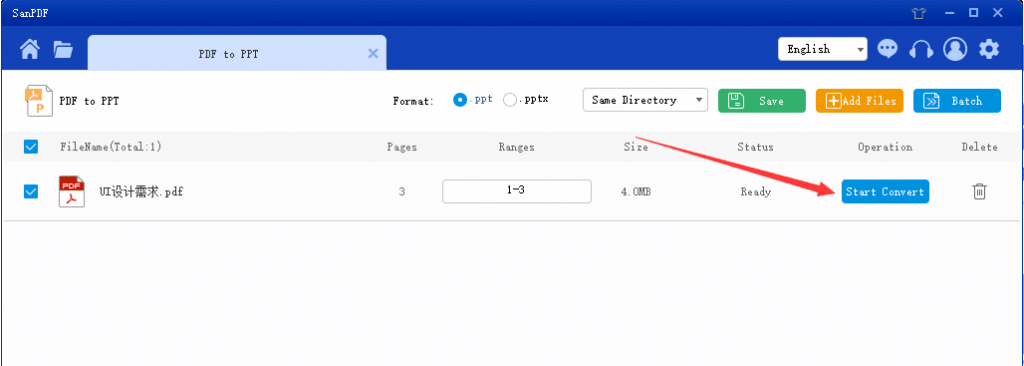Open the chat message icon
The image size is (1024, 366).
pos(887,49)
